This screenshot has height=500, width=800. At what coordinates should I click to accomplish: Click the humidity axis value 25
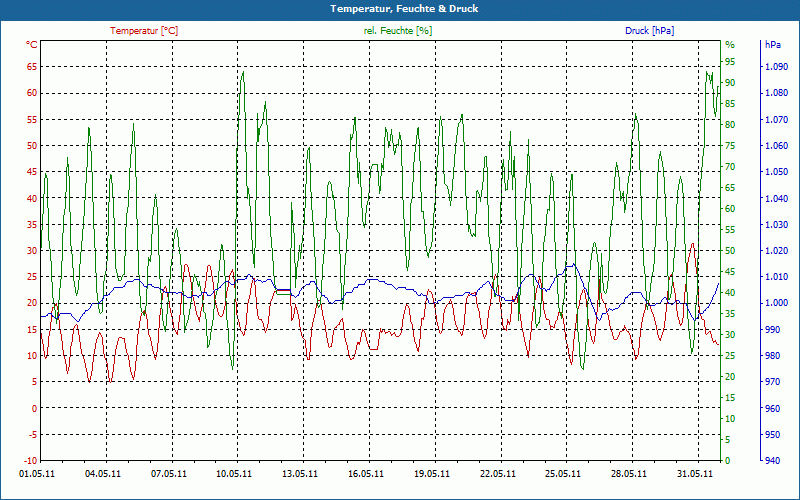tap(731, 356)
